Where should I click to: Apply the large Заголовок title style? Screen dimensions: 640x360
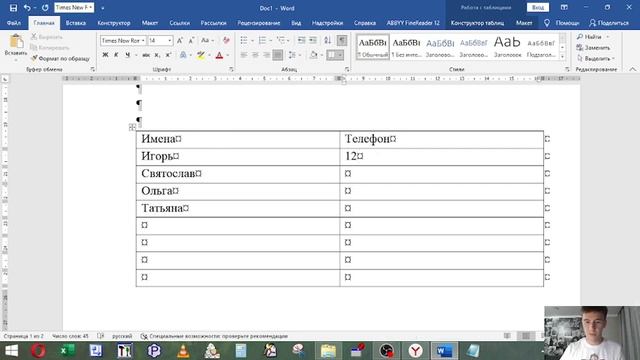(x=507, y=47)
